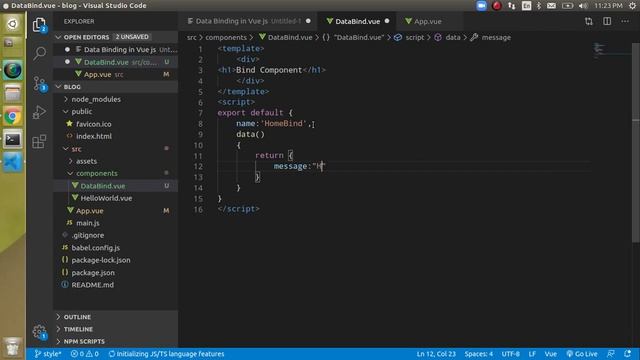
Task: Click the data breadcrumb item
Action: [453, 38]
